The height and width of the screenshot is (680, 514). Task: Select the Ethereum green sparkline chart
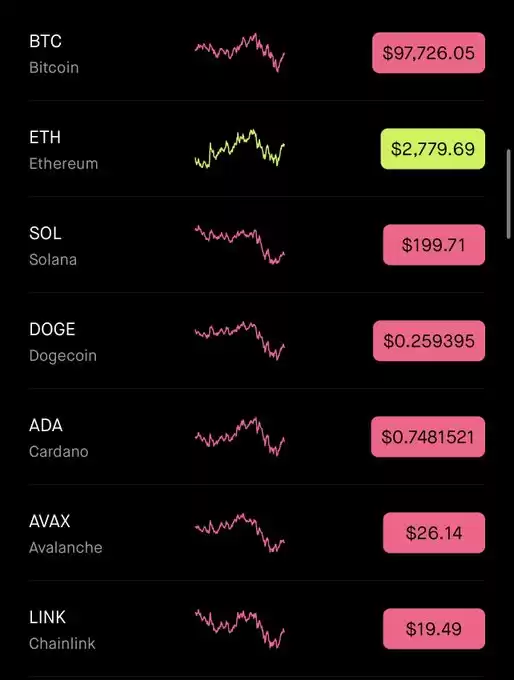pyautogui.click(x=240, y=149)
